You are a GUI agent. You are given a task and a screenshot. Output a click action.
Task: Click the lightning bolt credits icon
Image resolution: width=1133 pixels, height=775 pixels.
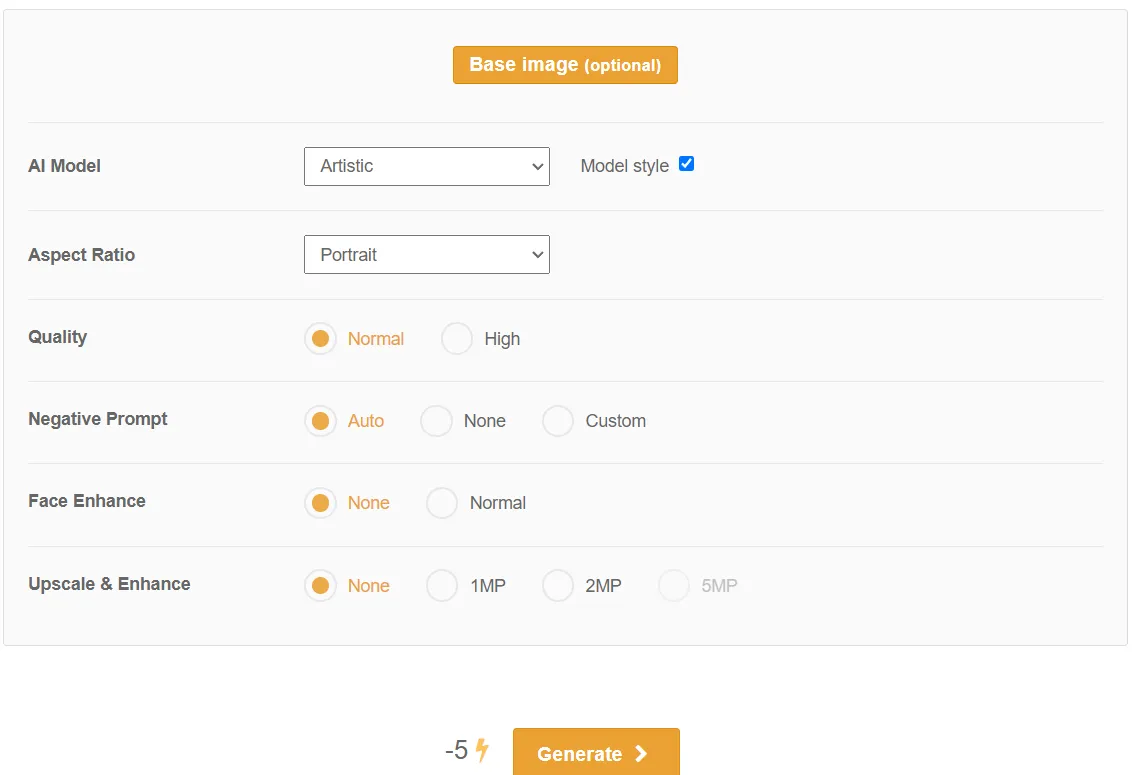[482, 750]
